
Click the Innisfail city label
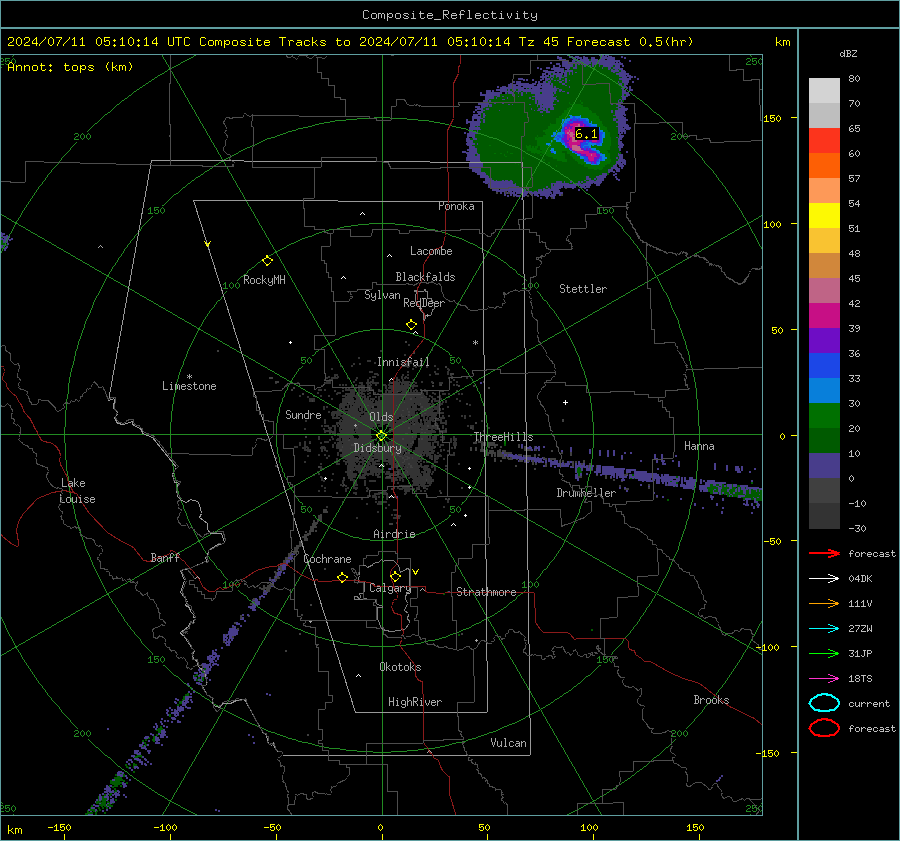pyautogui.click(x=403, y=362)
